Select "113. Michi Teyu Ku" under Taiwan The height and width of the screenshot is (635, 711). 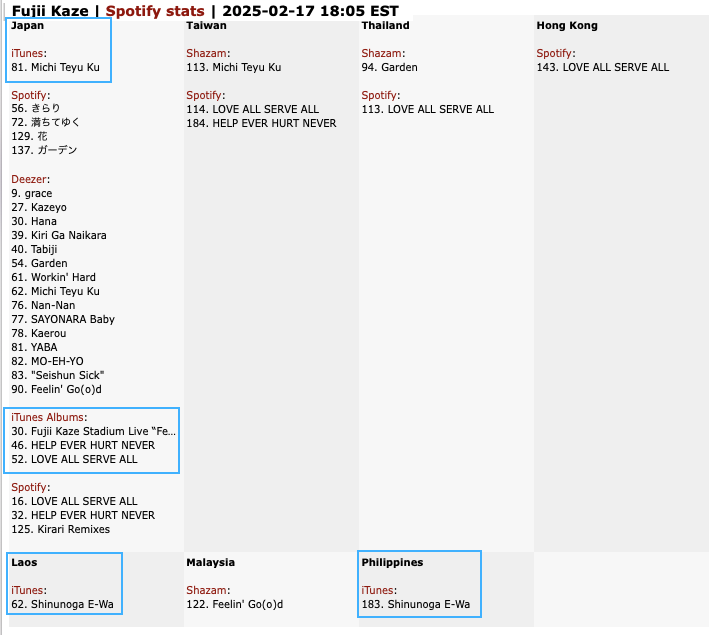coord(234,67)
